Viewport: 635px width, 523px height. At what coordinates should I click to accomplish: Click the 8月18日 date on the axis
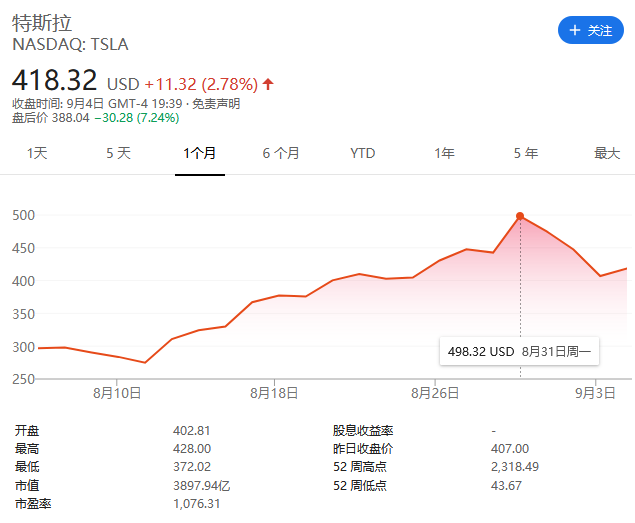(x=275, y=394)
